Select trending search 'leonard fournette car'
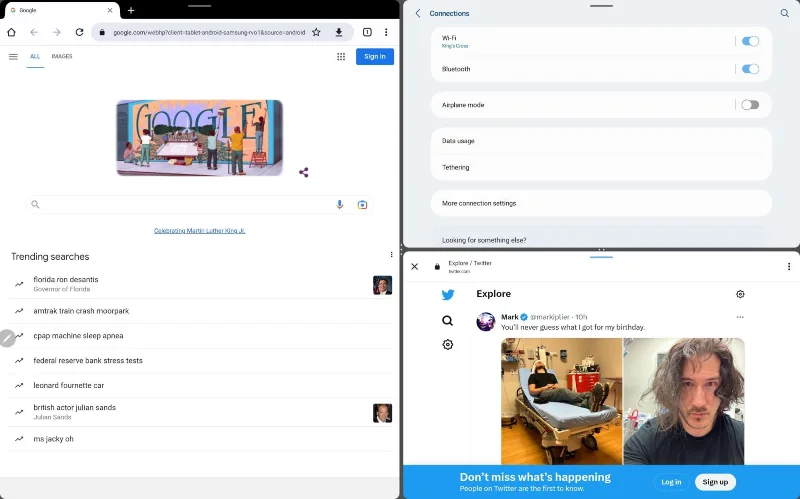This screenshot has width=800, height=499. (200, 385)
